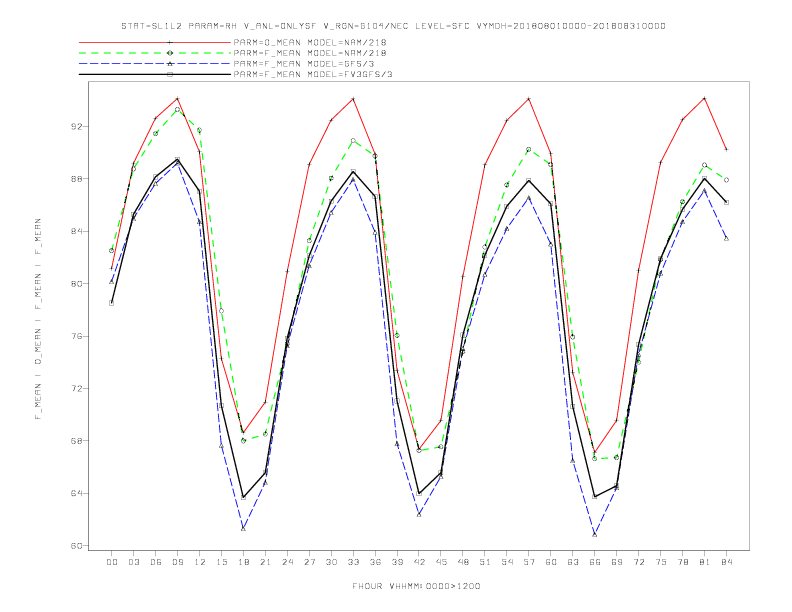The height and width of the screenshot is (612, 792).
Task: Click x-axis forecast hour tick 84
Action: coord(727,562)
